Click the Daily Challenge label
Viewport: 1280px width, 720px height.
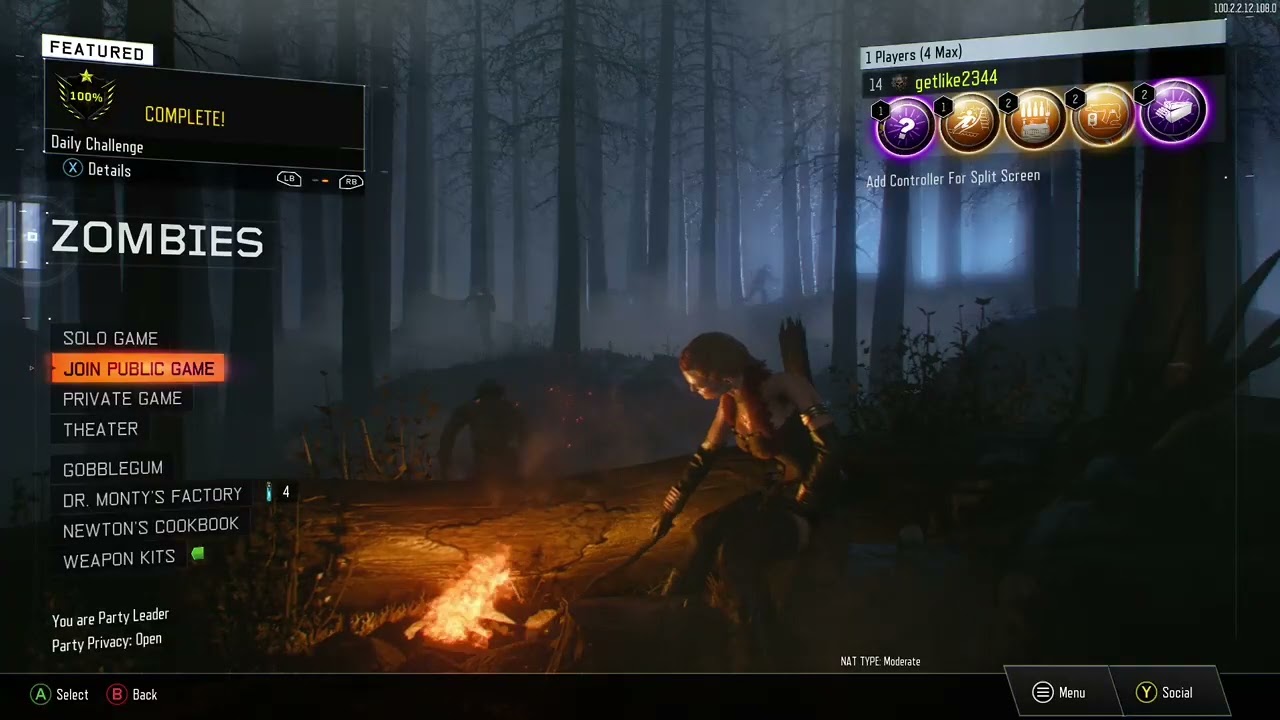(97, 144)
